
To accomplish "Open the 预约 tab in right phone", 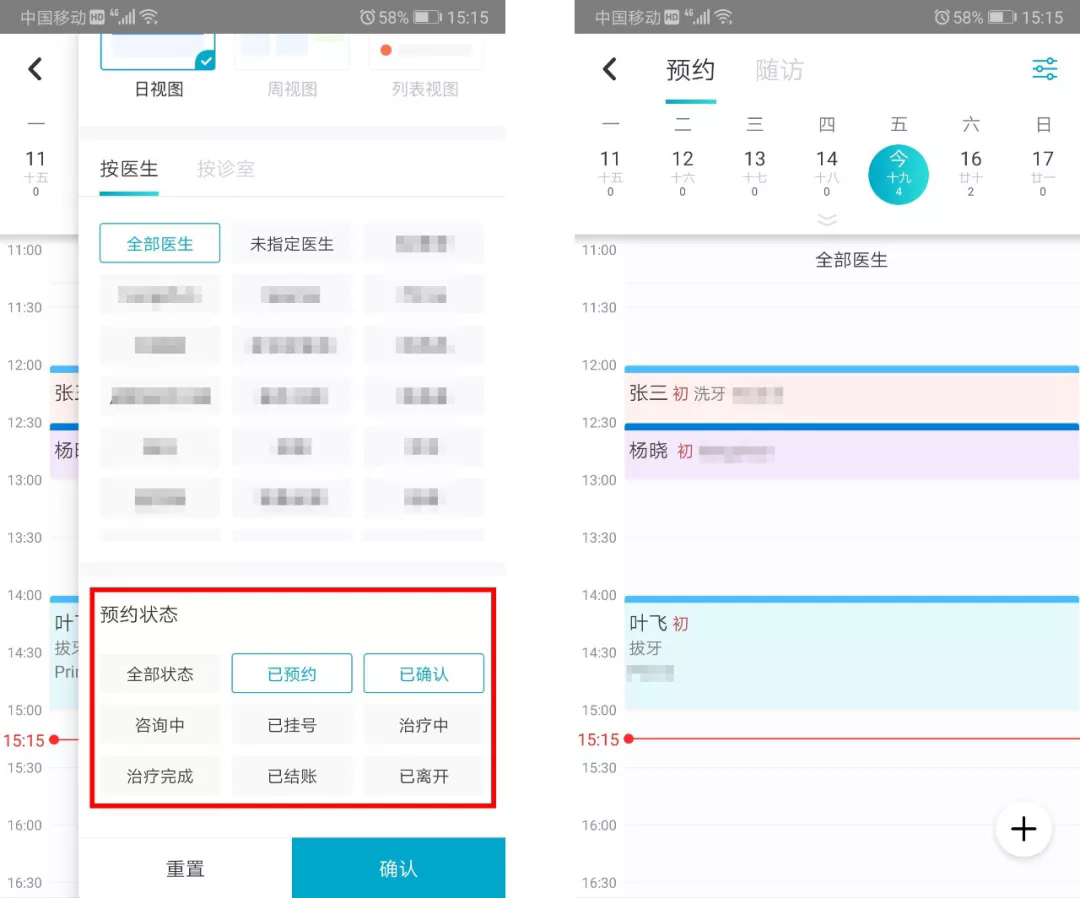I will (x=690, y=70).
